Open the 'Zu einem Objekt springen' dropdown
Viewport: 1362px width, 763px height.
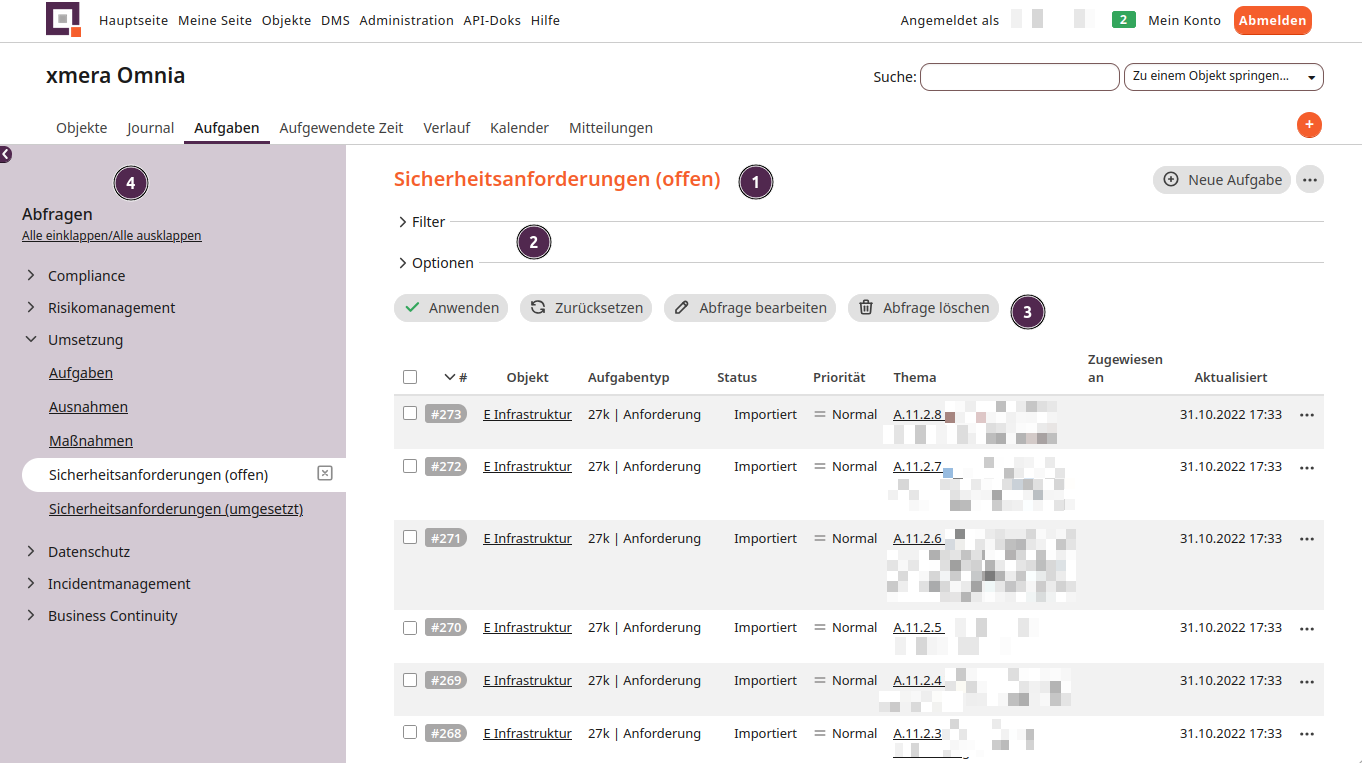pyautogui.click(x=1224, y=76)
